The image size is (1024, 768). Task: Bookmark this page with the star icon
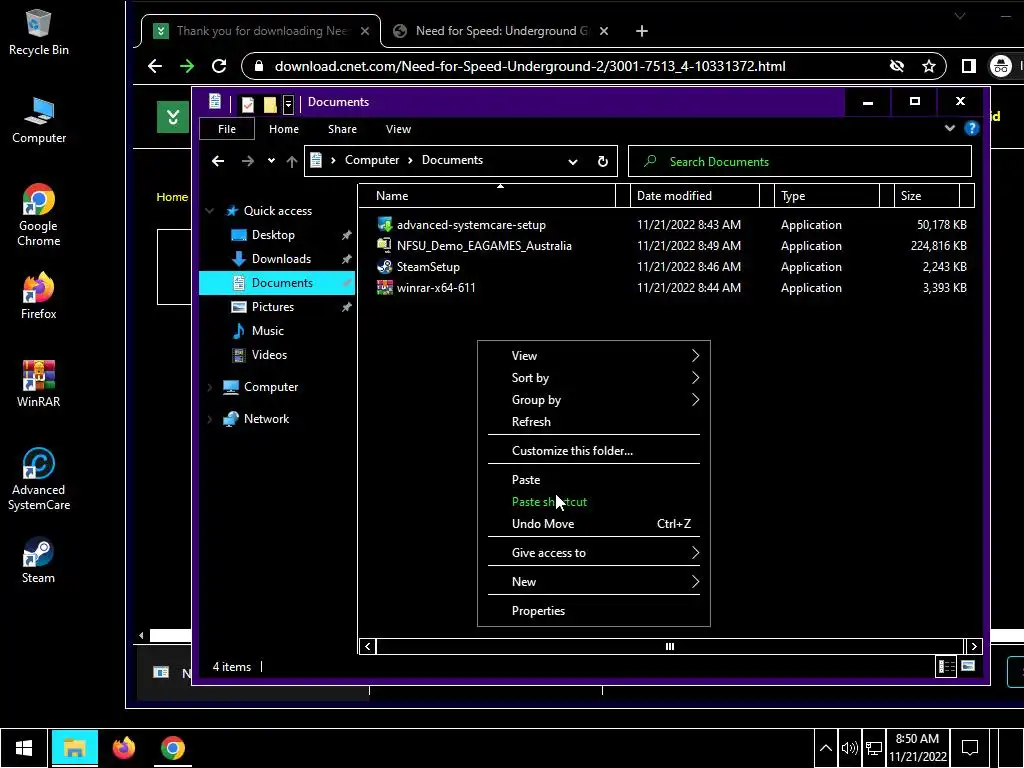click(929, 66)
